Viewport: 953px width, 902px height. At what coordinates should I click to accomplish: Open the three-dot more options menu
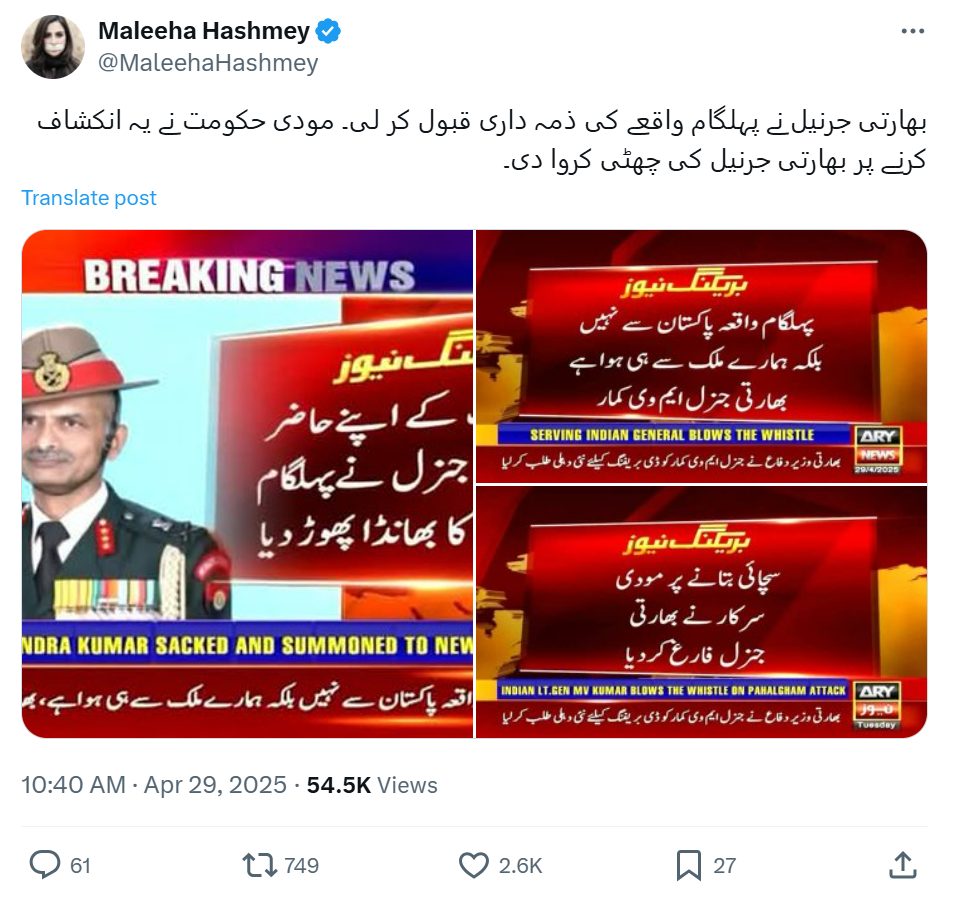coord(912,31)
